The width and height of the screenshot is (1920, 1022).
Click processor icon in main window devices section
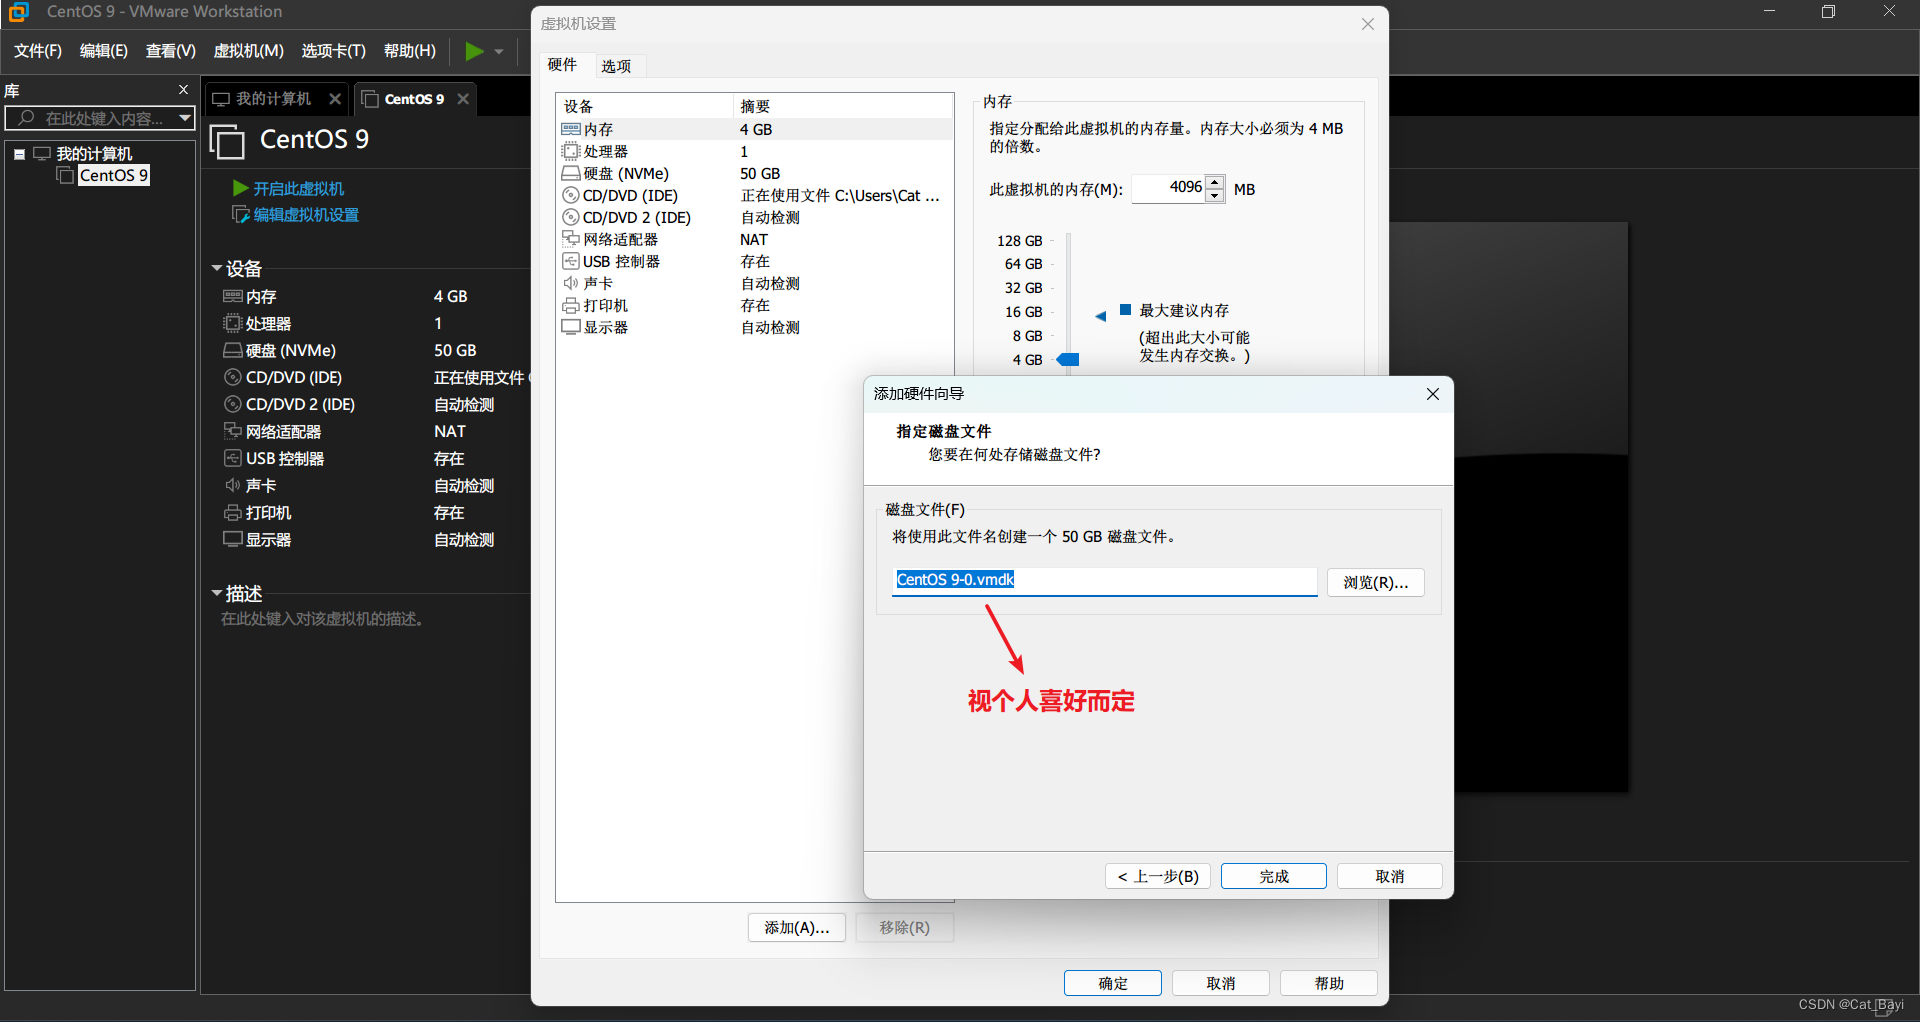(x=232, y=323)
